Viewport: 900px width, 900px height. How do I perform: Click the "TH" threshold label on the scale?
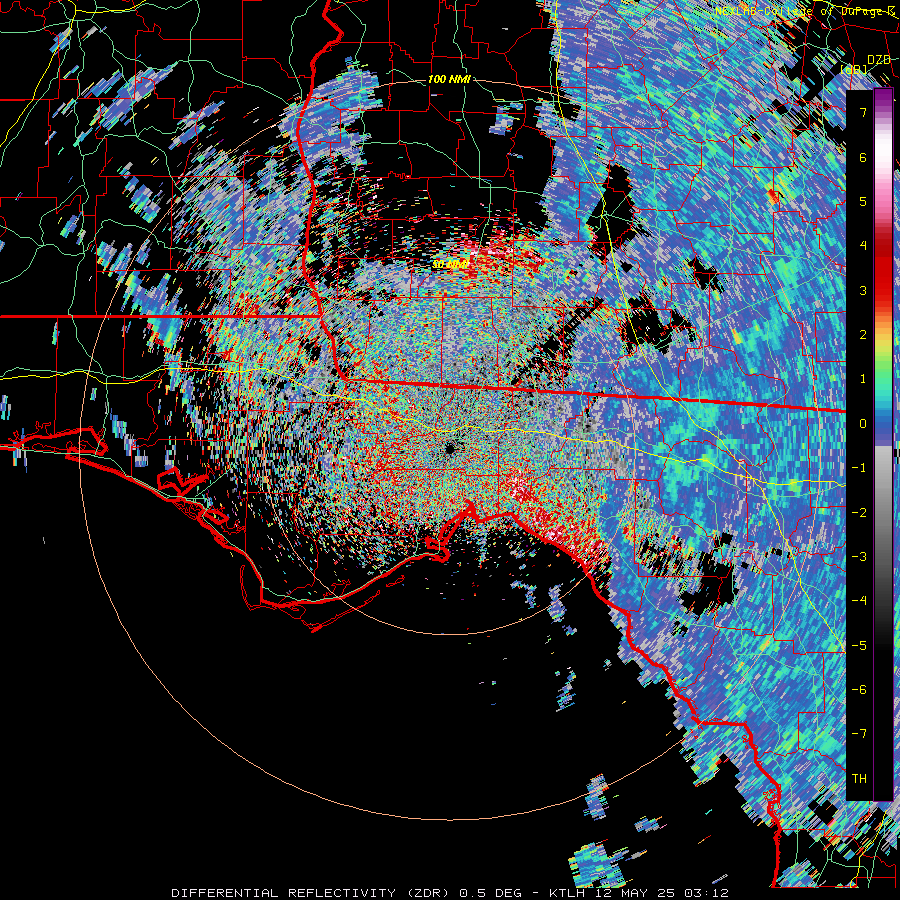click(859, 778)
